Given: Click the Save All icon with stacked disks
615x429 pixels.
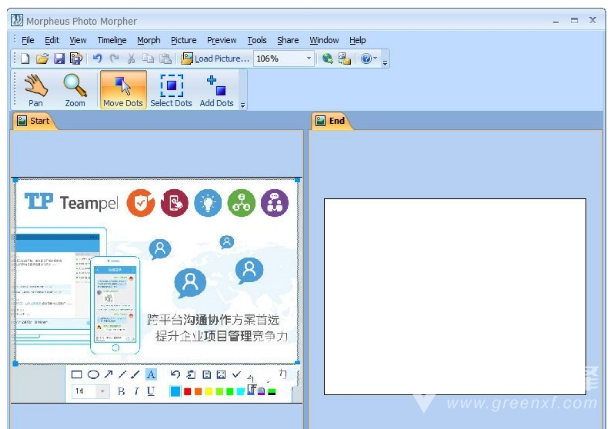Looking at the screenshot, I should point(76,59).
